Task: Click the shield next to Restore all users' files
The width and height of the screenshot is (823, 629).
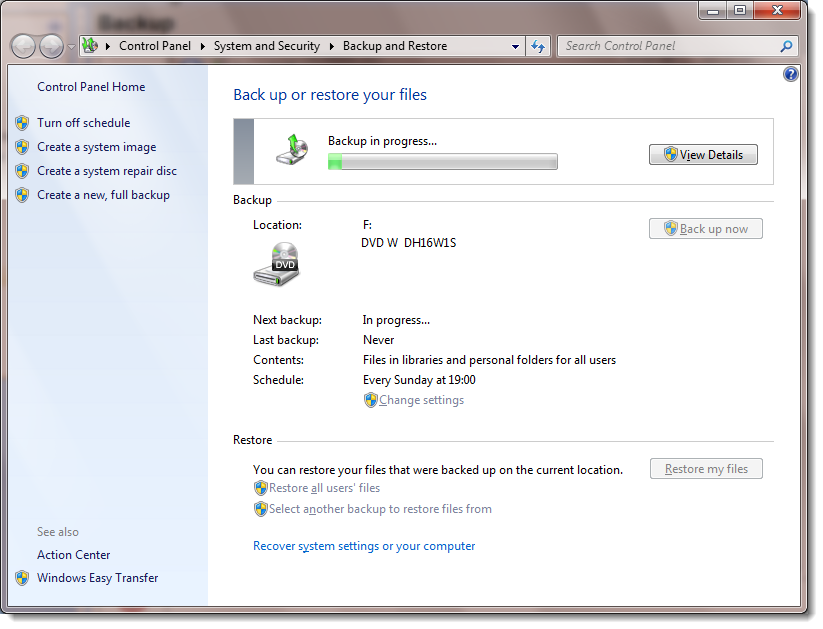Action: (259, 488)
